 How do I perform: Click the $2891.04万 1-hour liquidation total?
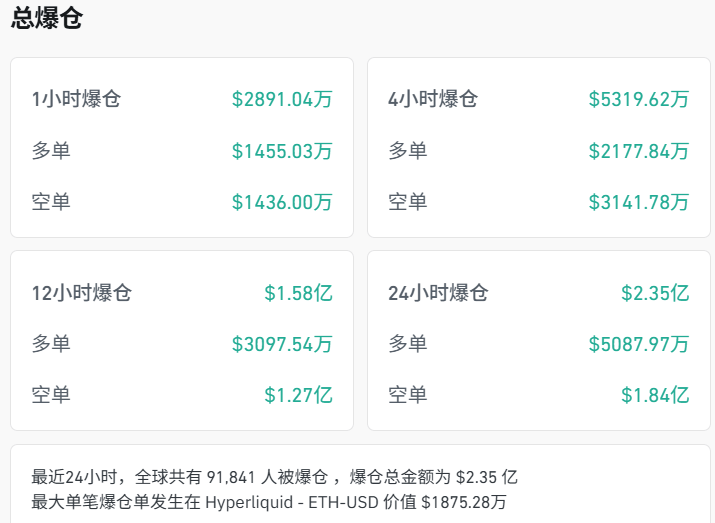click(282, 99)
